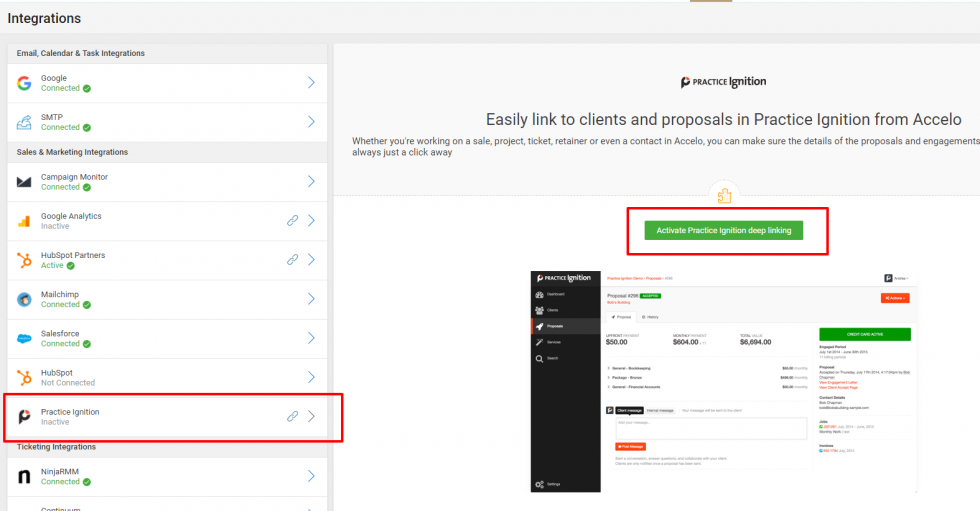980x511 pixels.
Task: Select the SMTP integration name
Action: [52, 117]
